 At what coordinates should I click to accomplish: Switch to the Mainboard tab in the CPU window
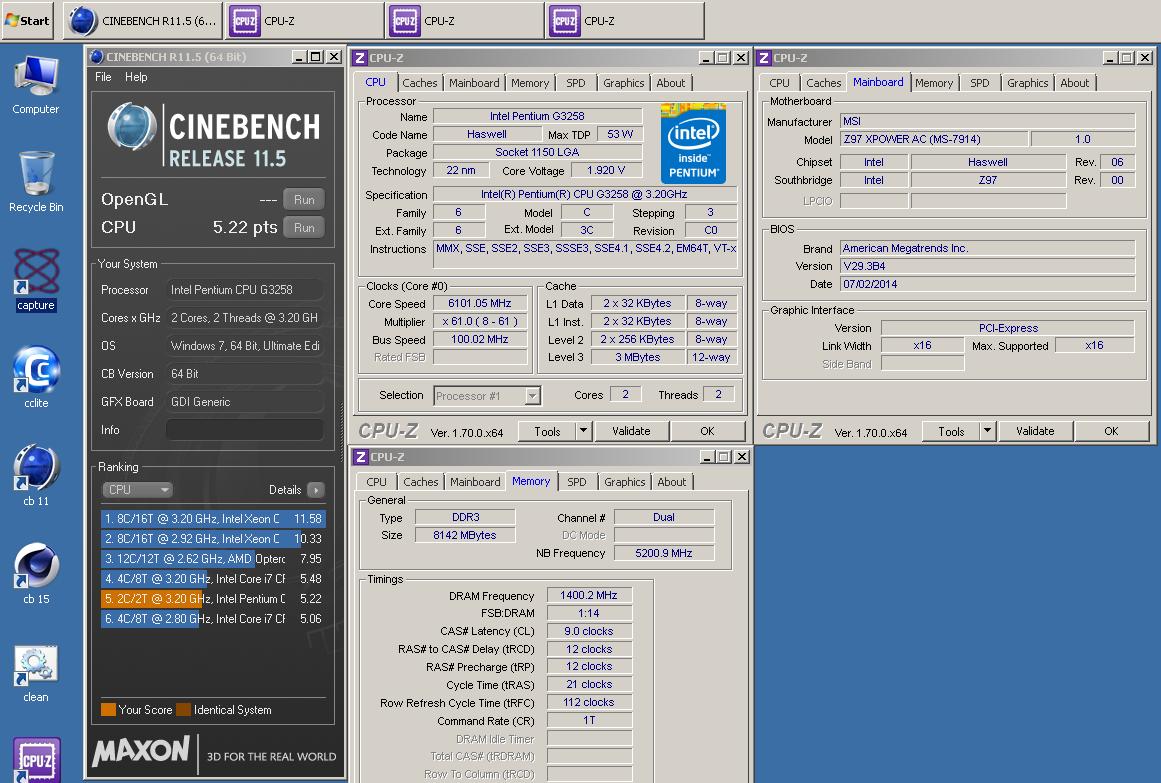coord(474,83)
